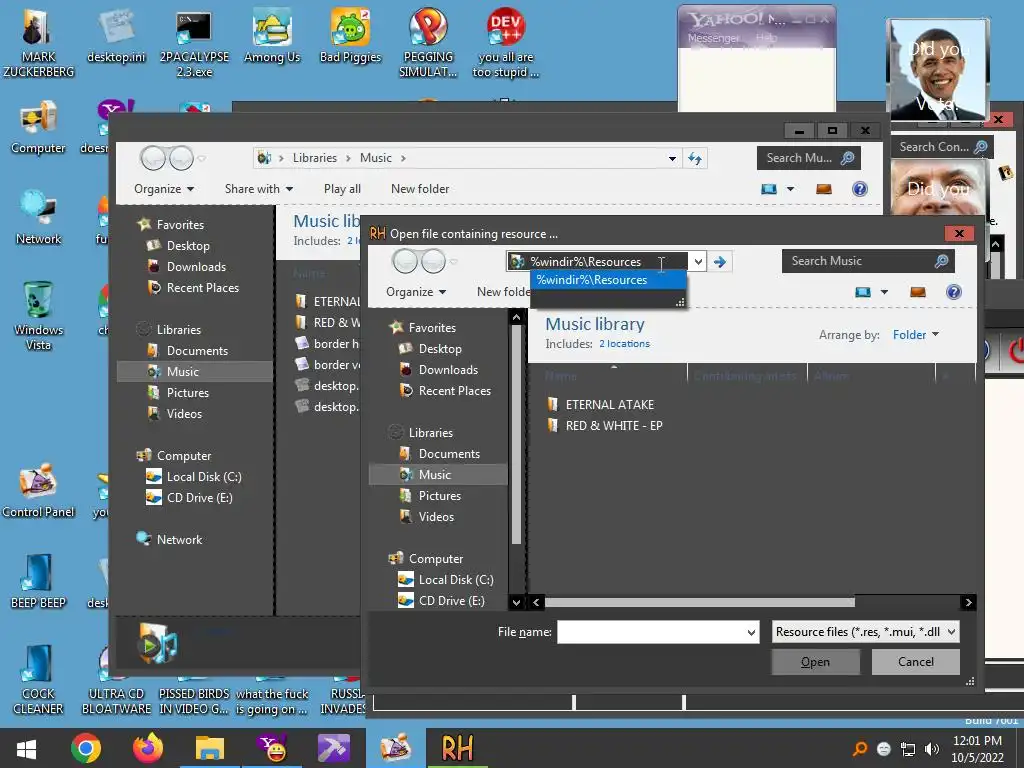Launch Firefox from the taskbar
The width and height of the screenshot is (1024, 768).
(148, 748)
